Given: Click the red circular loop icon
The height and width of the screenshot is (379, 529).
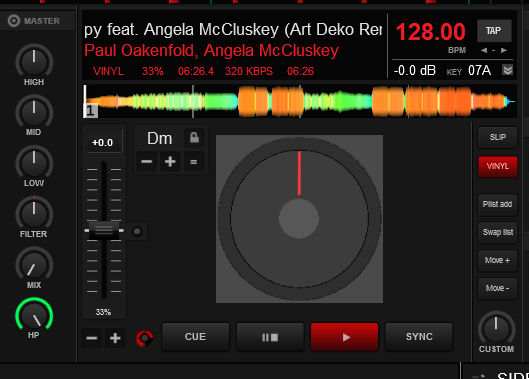Looking at the screenshot, I should pyautogui.click(x=144, y=338).
